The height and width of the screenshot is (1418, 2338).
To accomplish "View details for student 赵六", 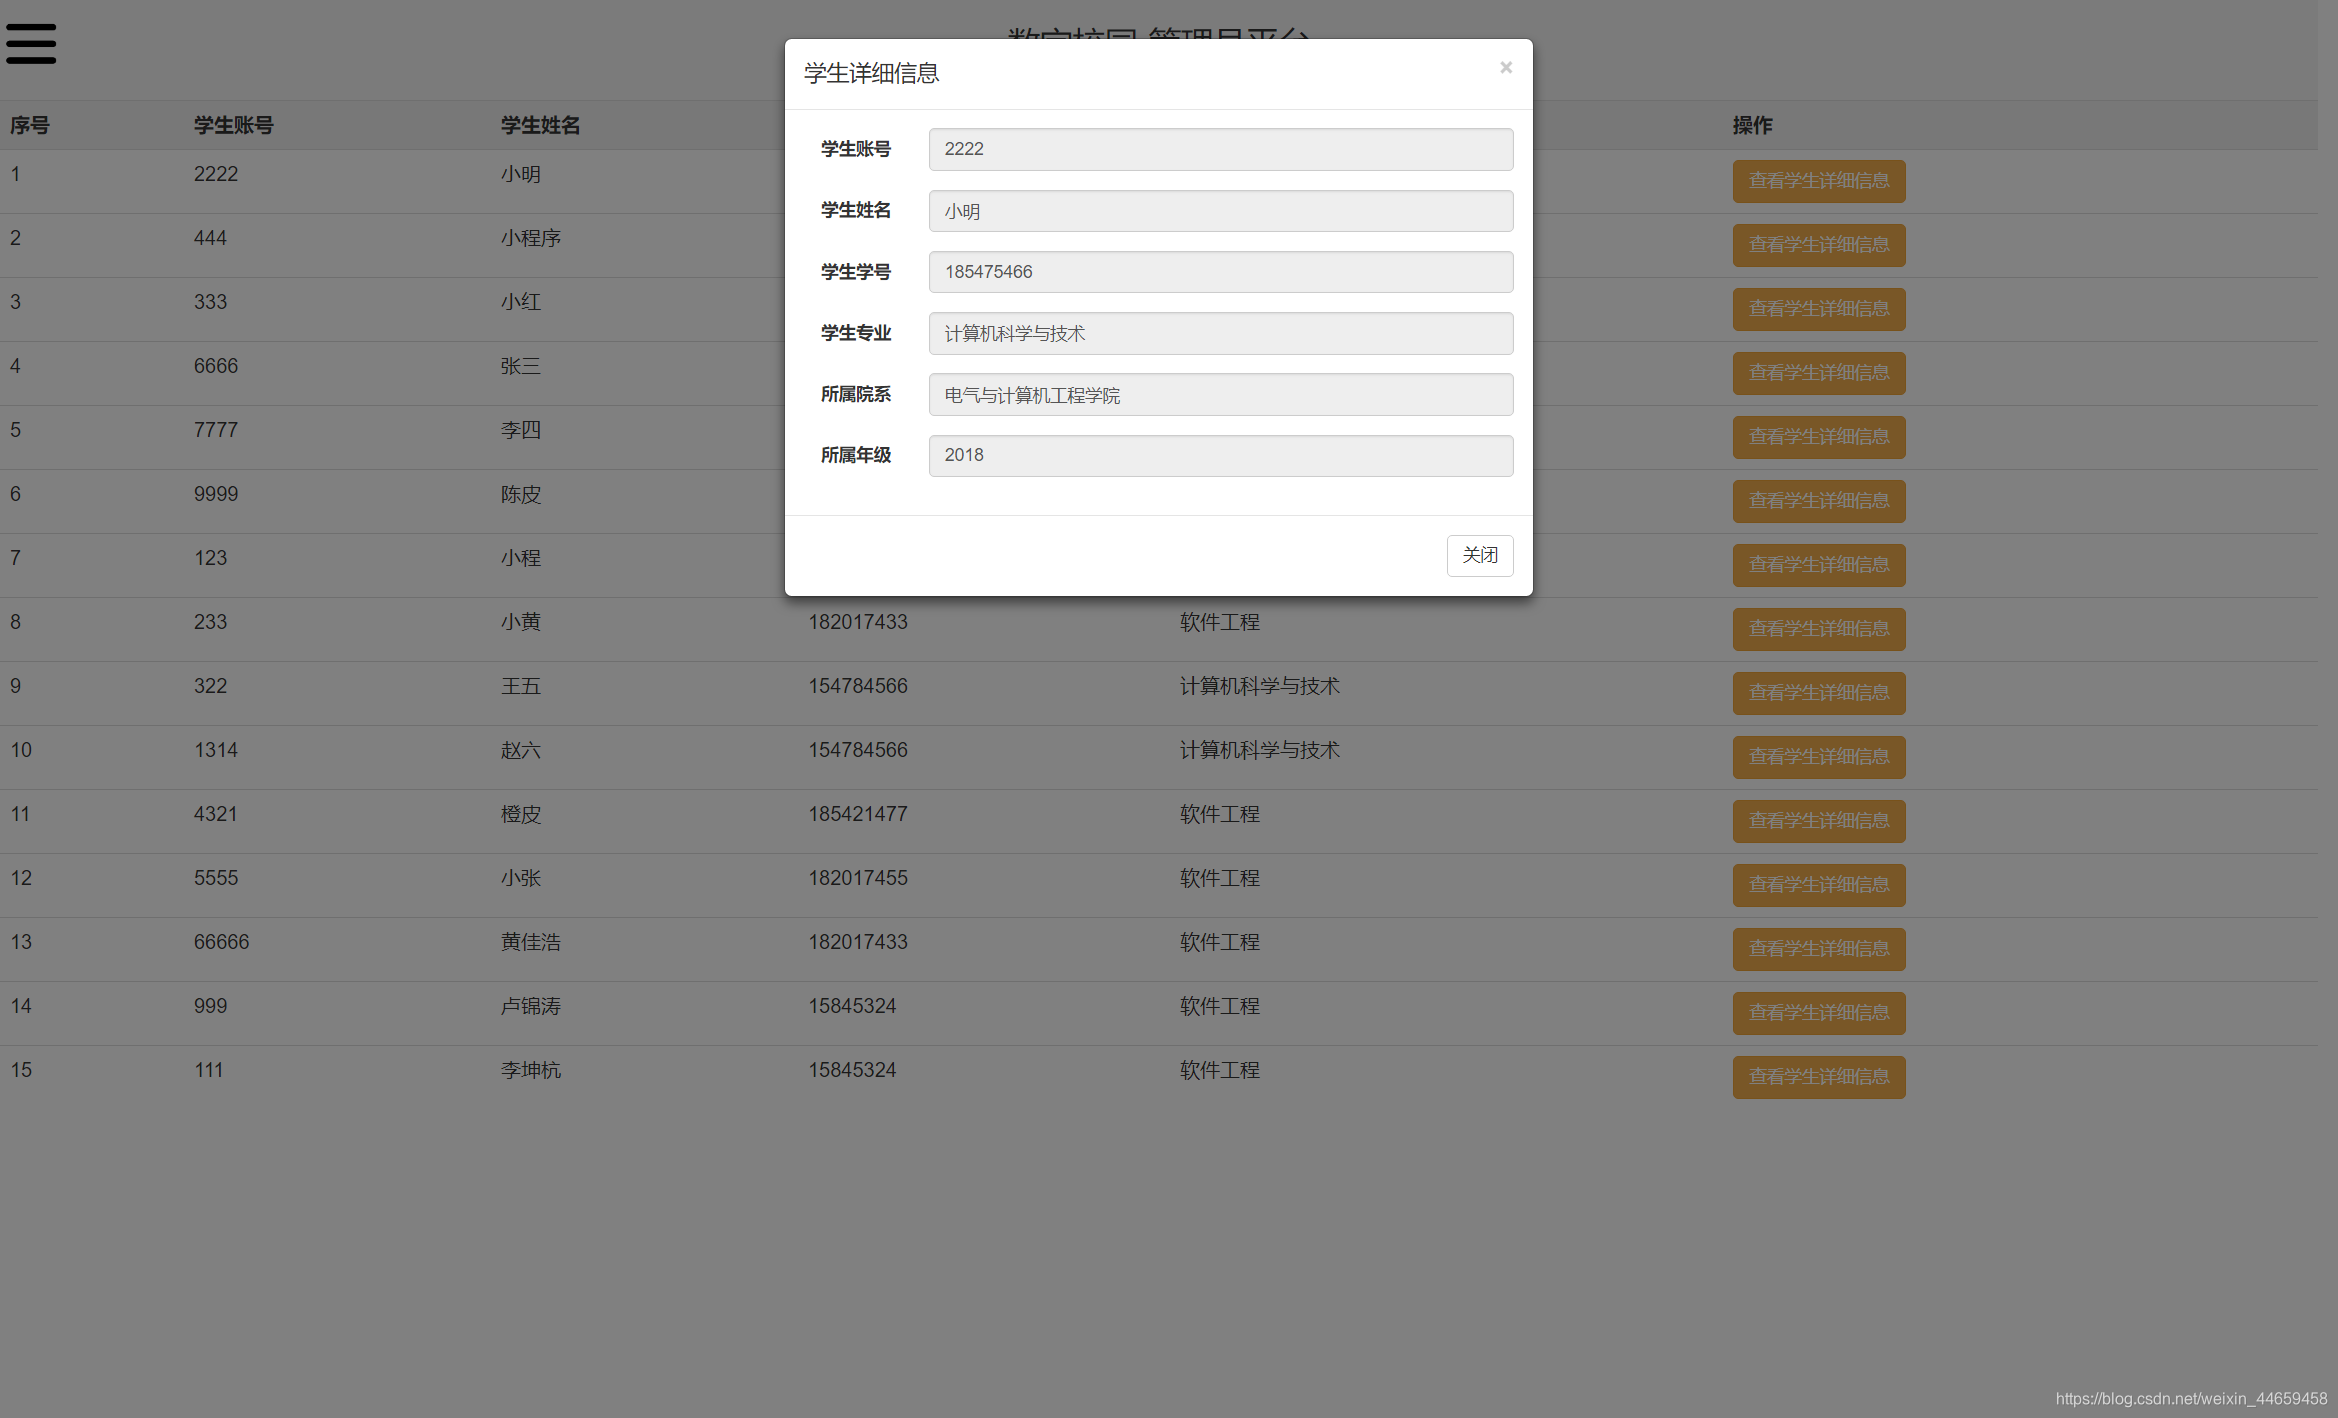I will pos(1819,757).
